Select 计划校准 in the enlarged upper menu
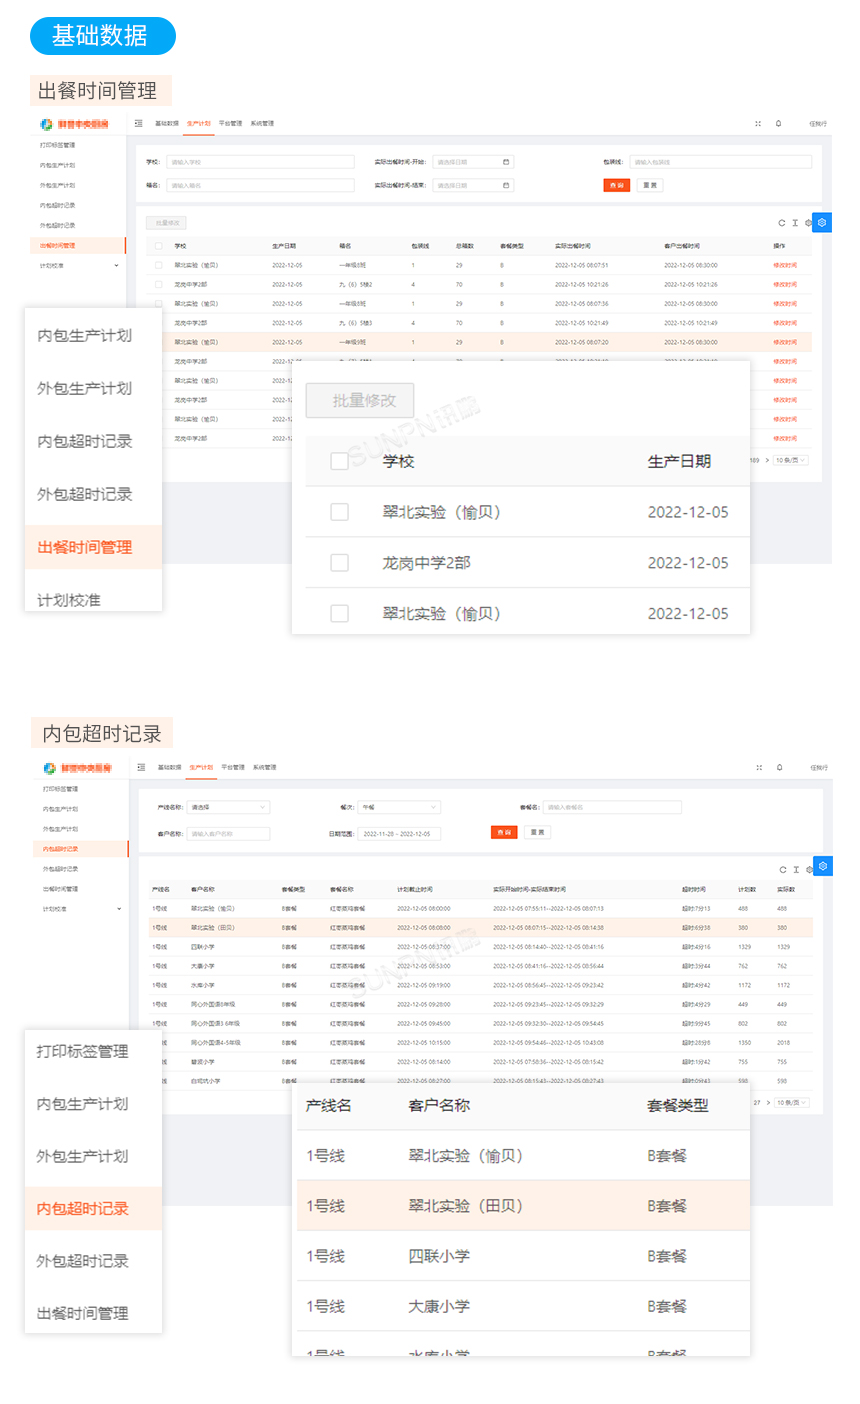Image resolution: width=860 pixels, height=1404 pixels. click(69, 600)
